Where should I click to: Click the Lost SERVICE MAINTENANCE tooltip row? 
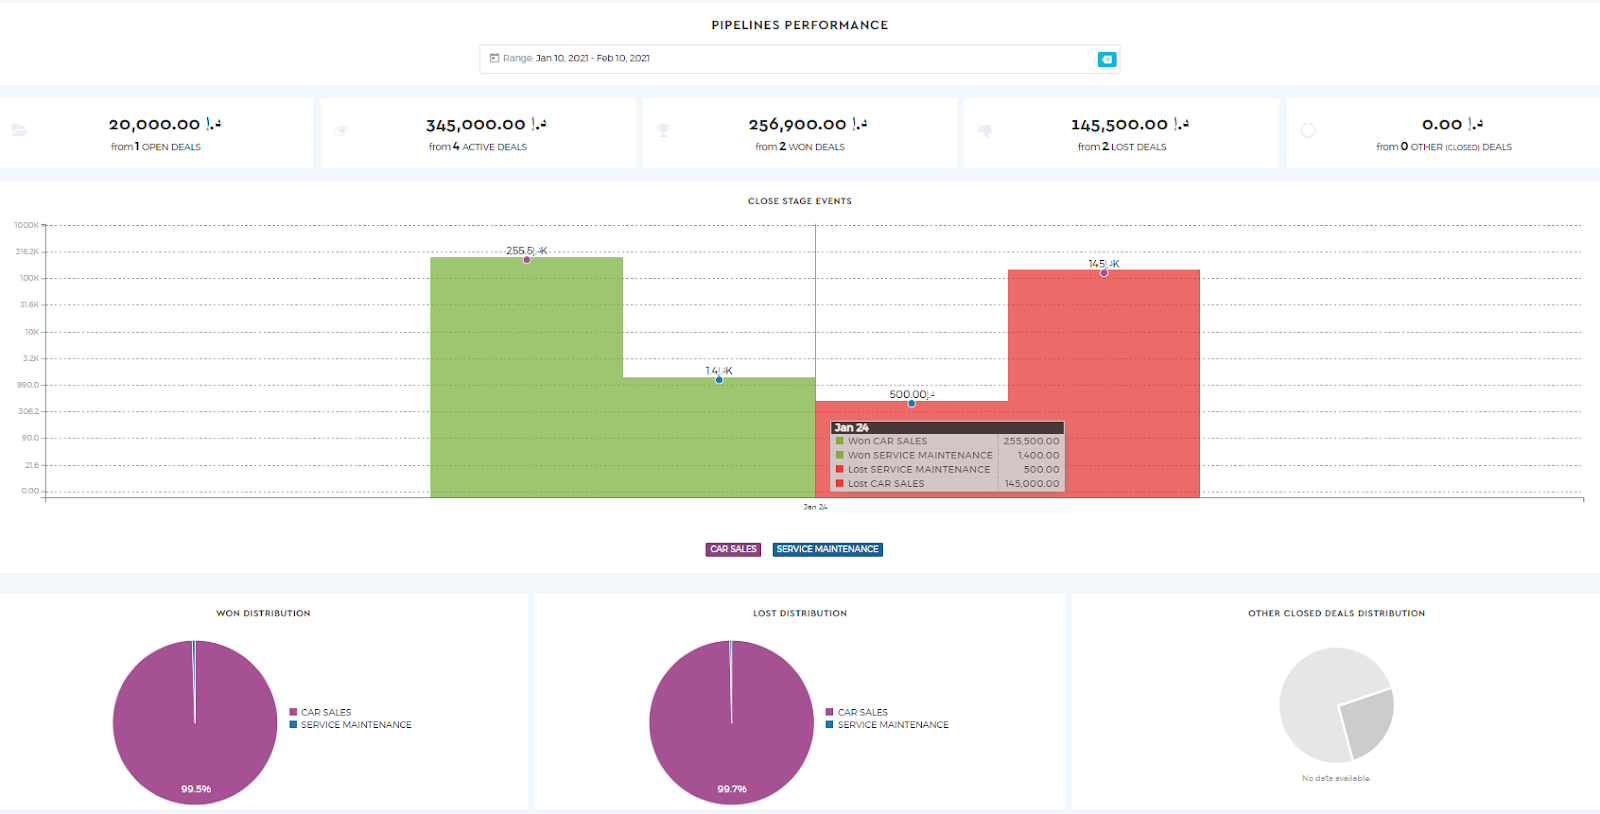[947, 469]
